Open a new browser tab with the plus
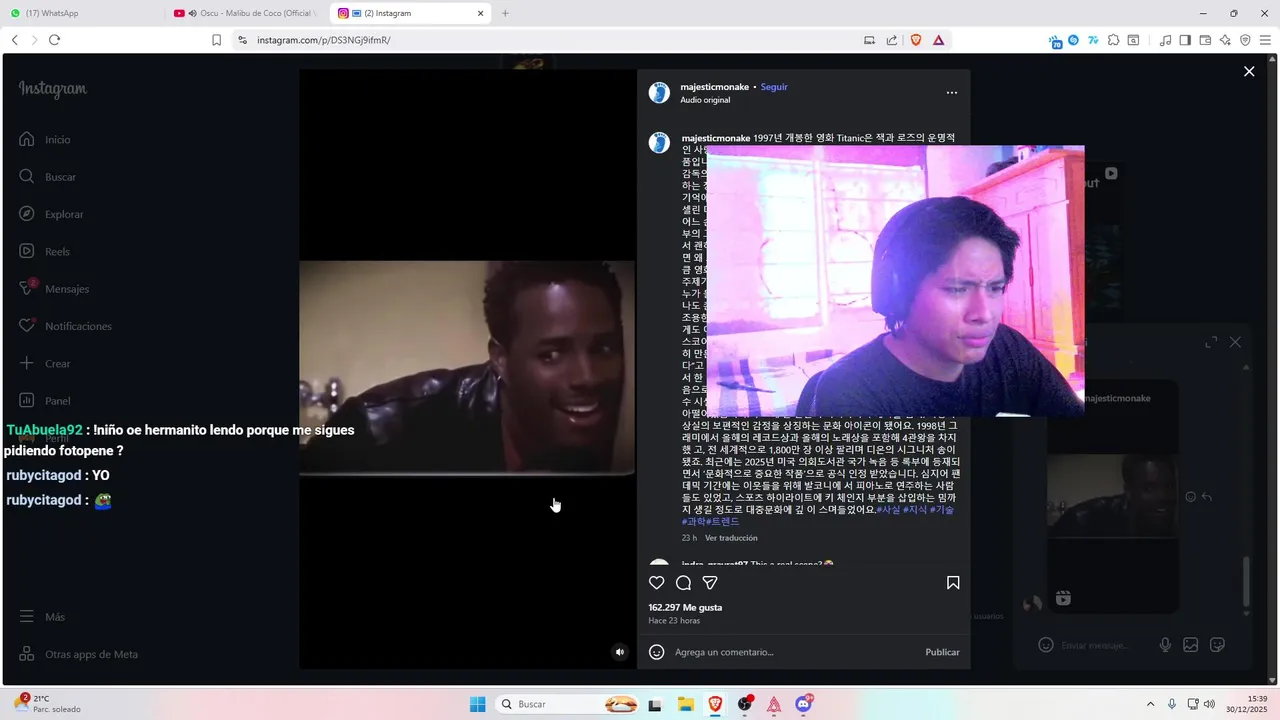The height and width of the screenshot is (720, 1280). pos(505,13)
